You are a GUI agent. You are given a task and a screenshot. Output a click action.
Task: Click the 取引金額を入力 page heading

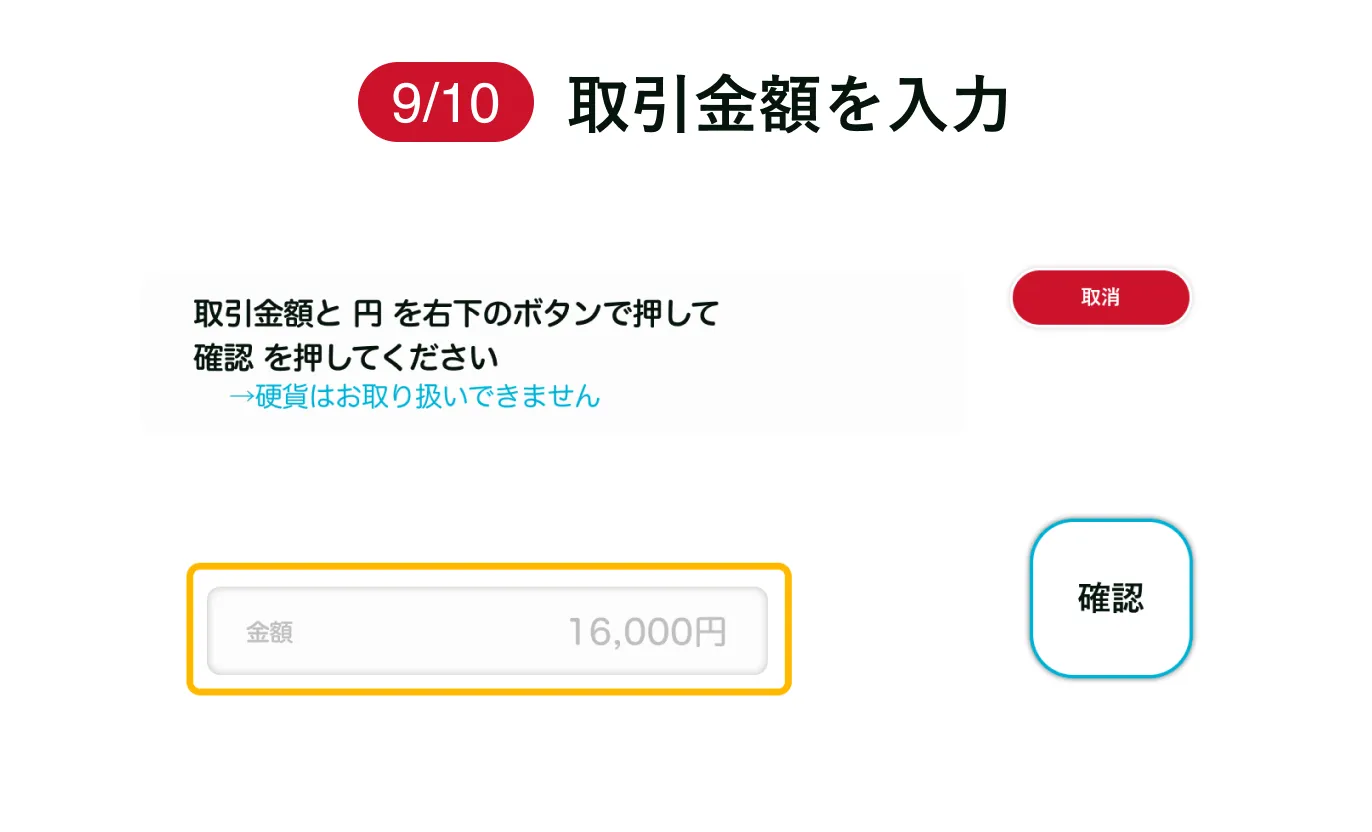(x=788, y=104)
